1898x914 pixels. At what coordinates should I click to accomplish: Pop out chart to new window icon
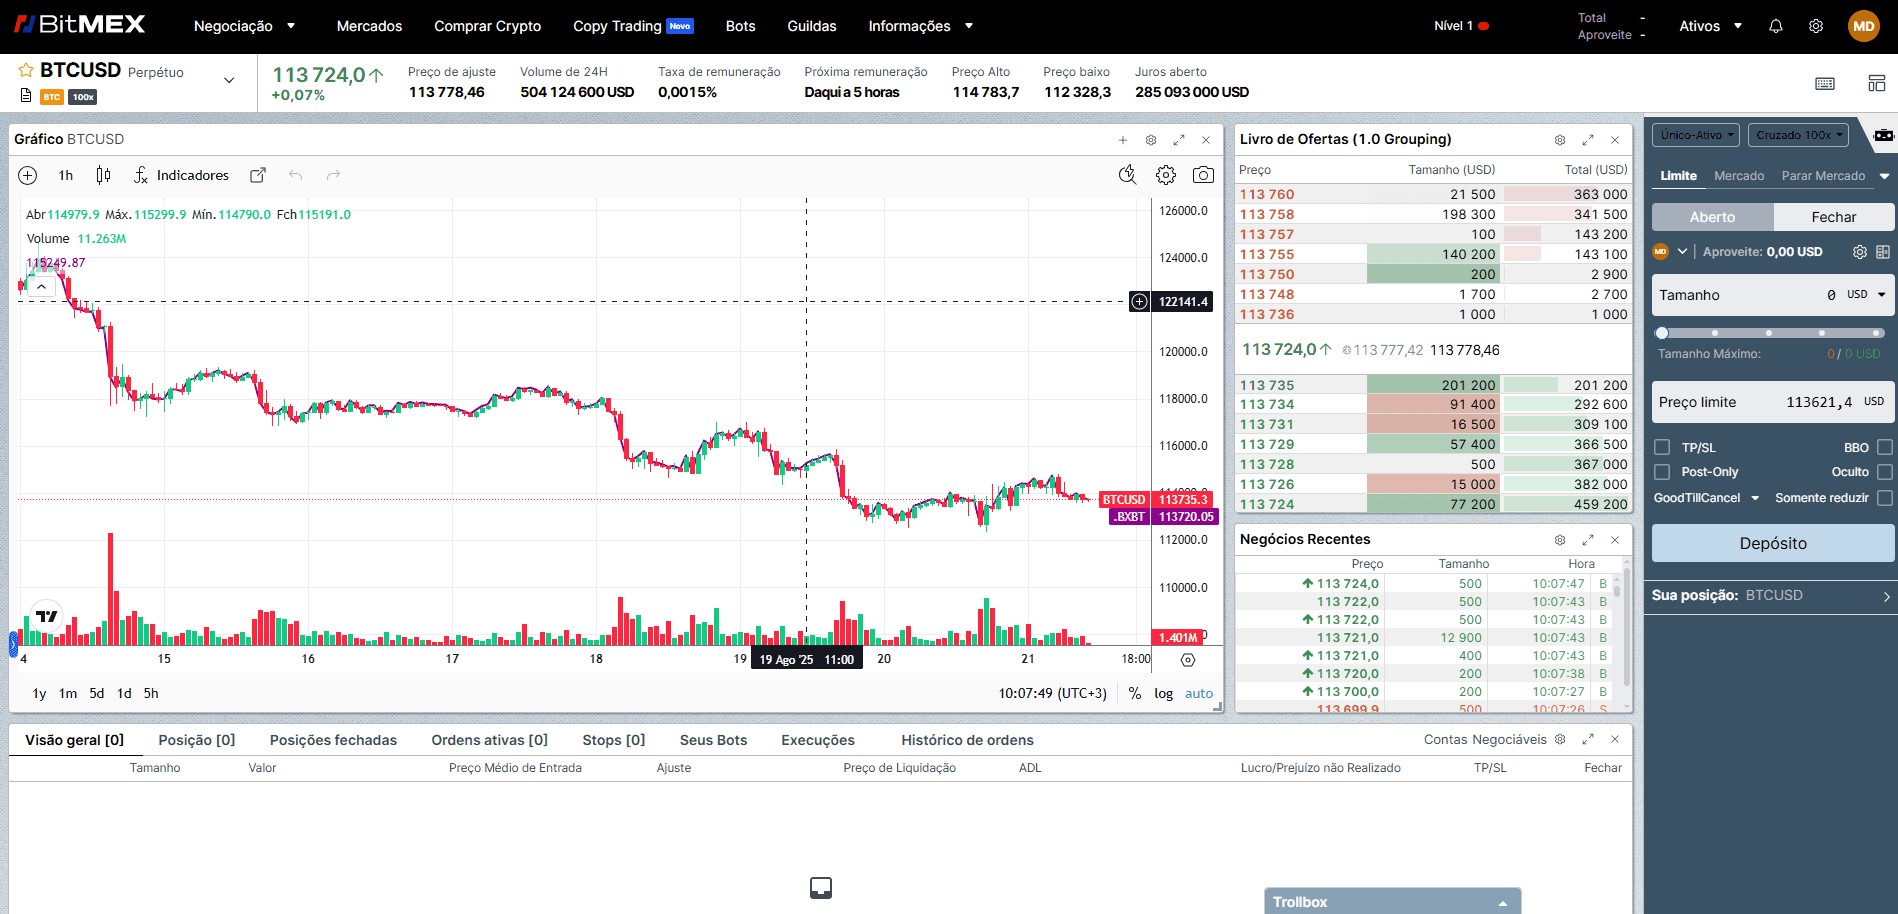tap(258, 175)
